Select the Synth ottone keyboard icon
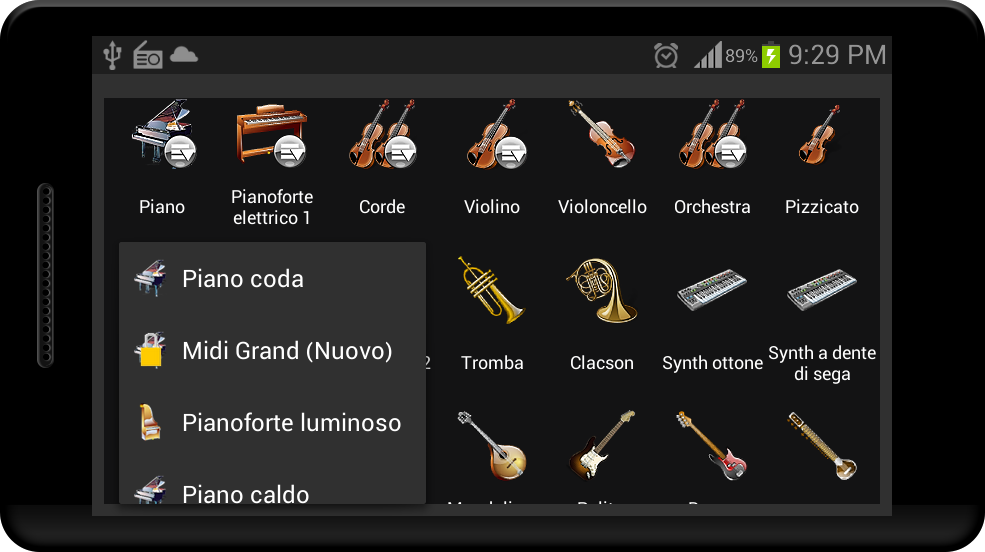The image size is (985, 552). 712,290
